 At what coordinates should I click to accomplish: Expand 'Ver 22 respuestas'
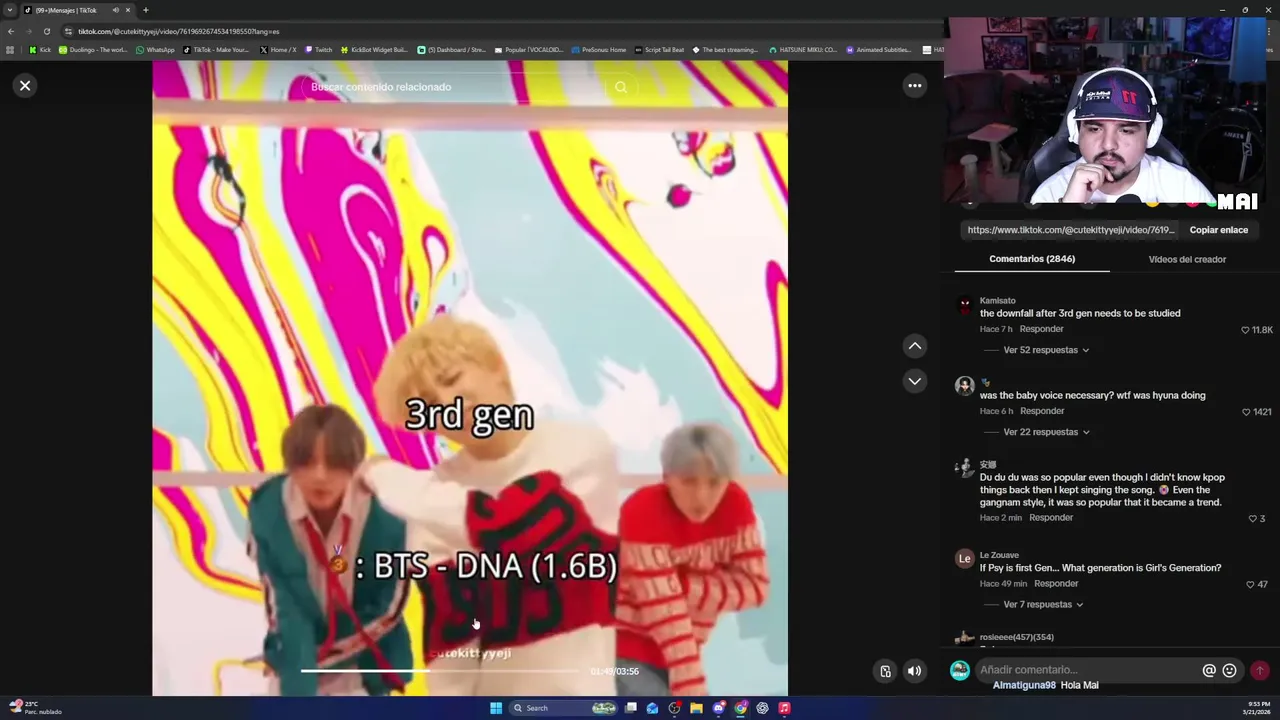point(1046,432)
